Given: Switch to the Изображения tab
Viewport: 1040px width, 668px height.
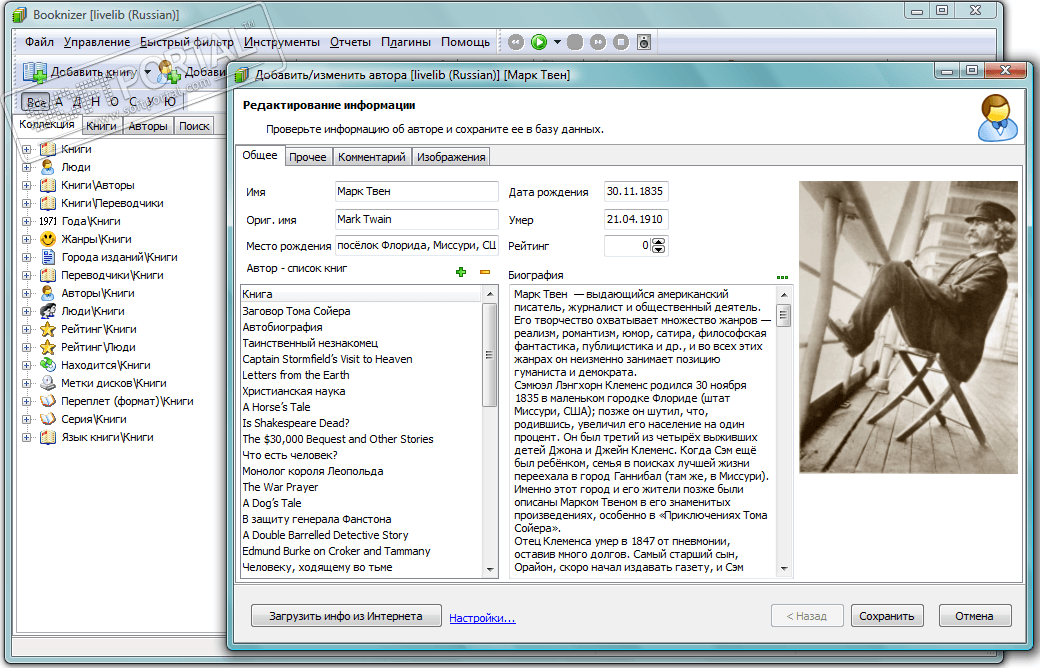Looking at the screenshot, I should pyautogui.click(x=451, y=157).
